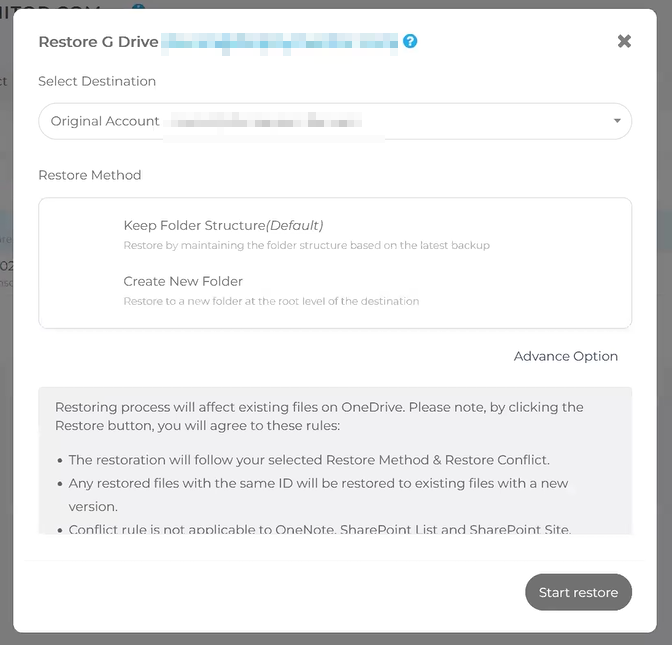
Task: Click the 'Restore by maintaining the folder structure' description
Action: pos(306,245)
